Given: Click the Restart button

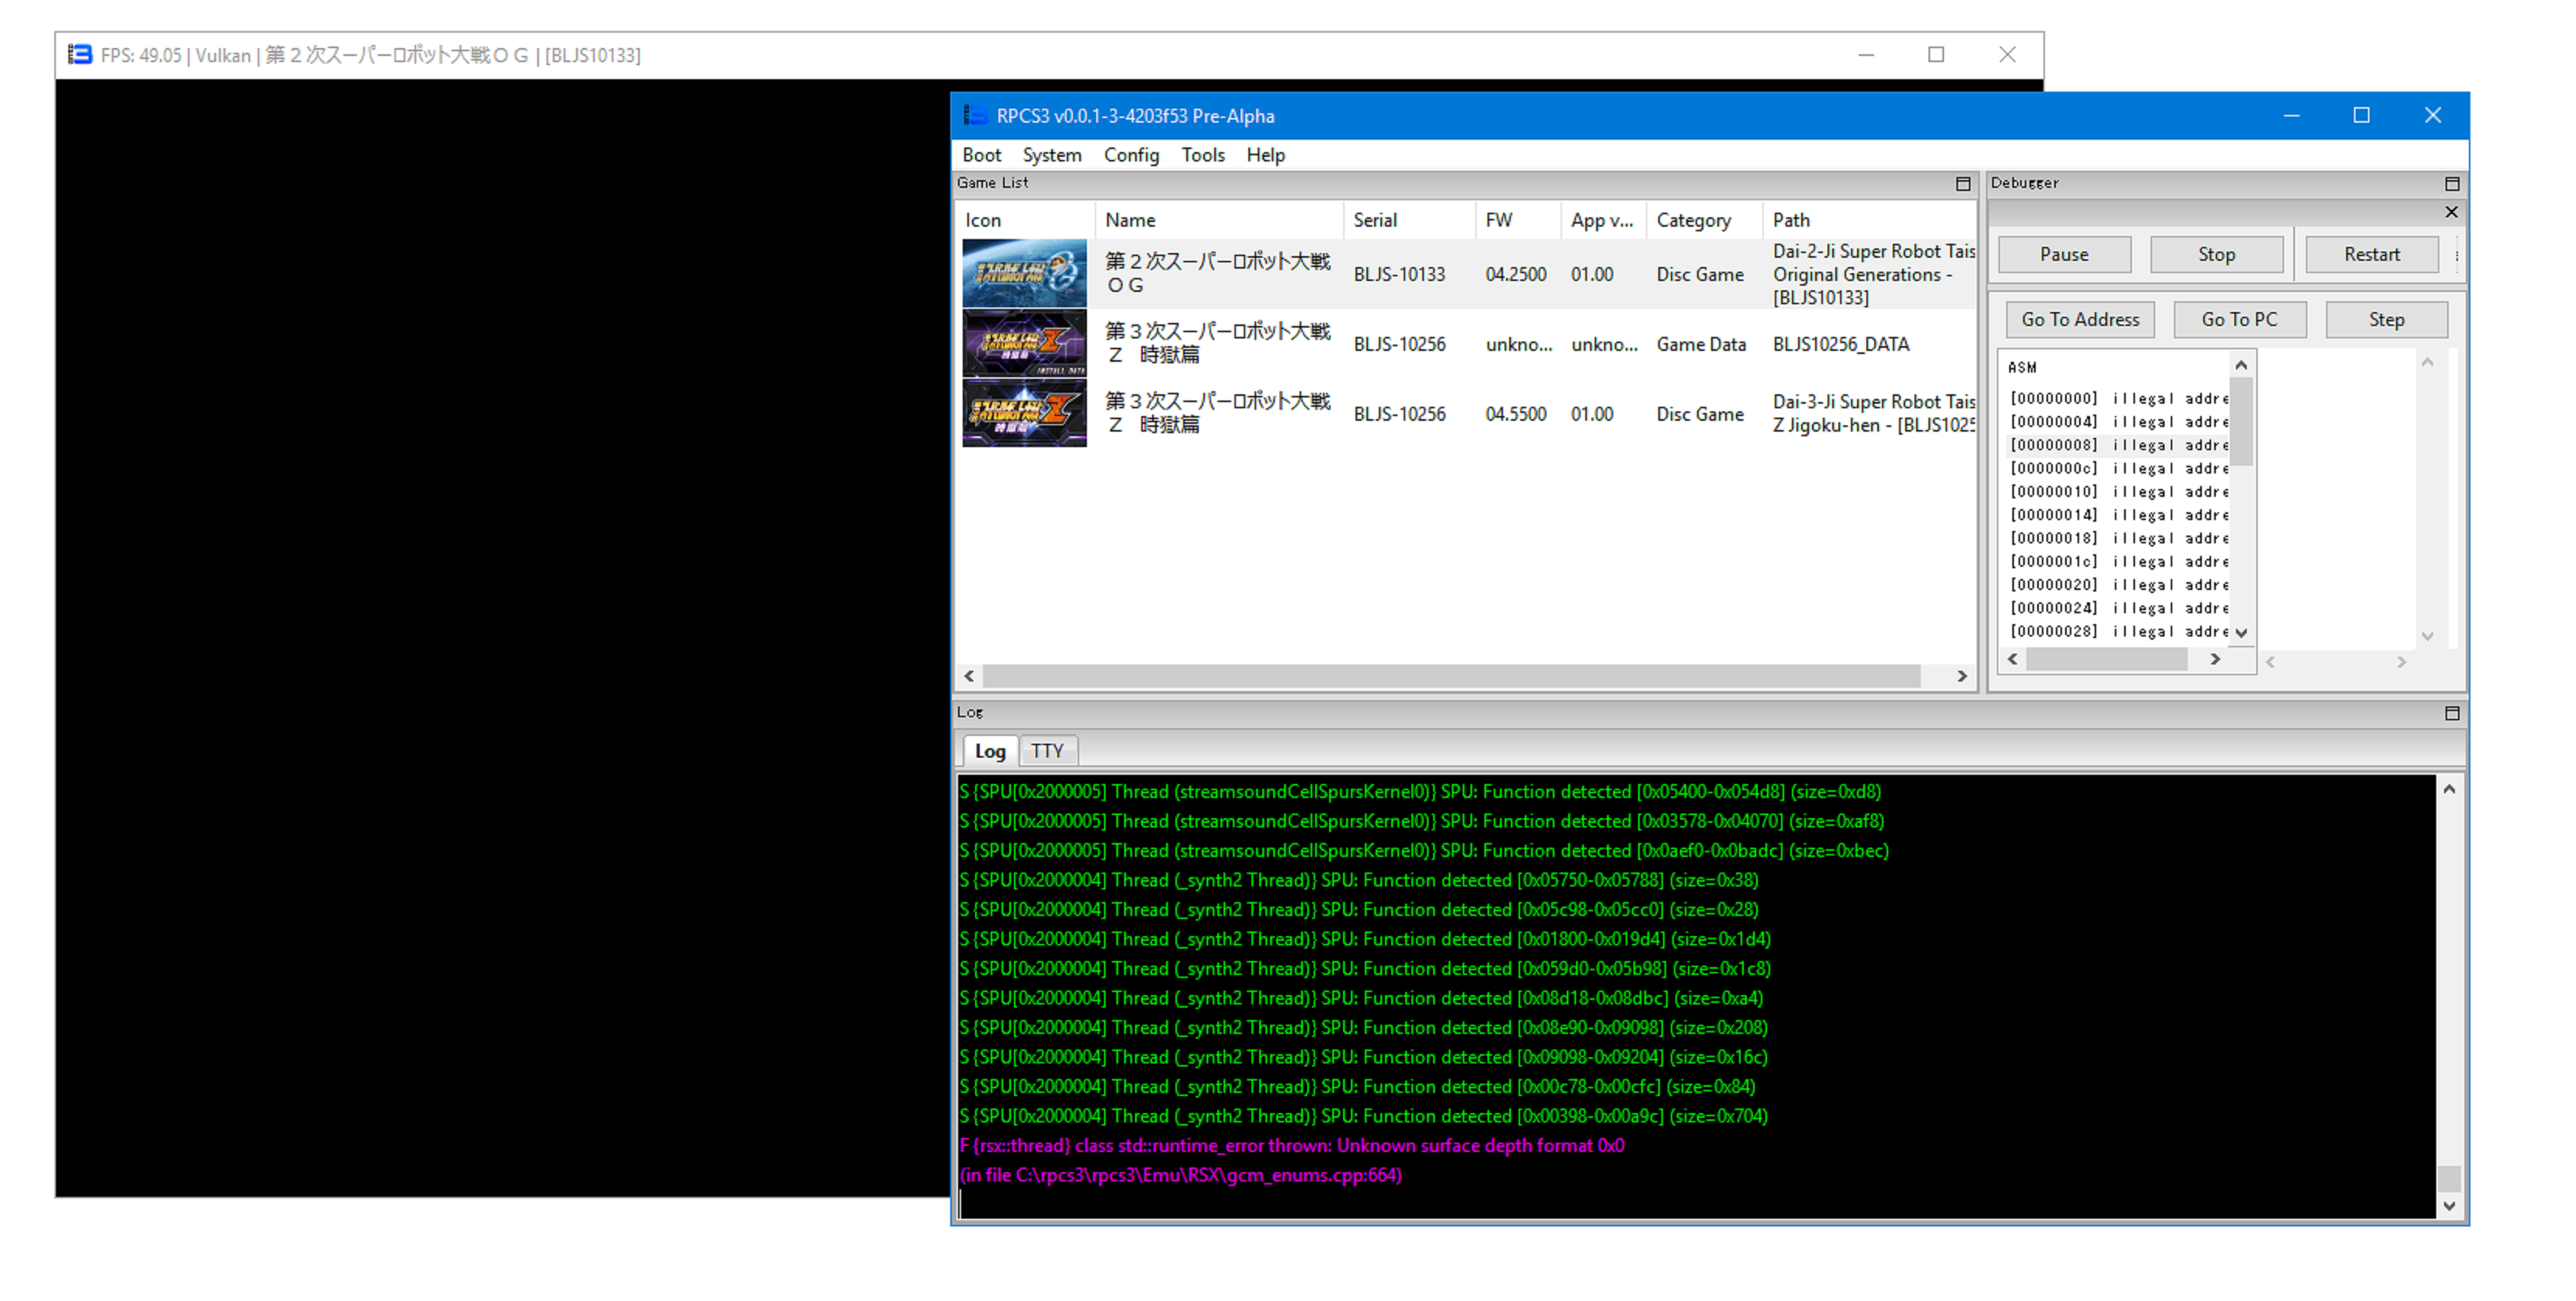Looking at the screenshot, I should (2371, 255).
